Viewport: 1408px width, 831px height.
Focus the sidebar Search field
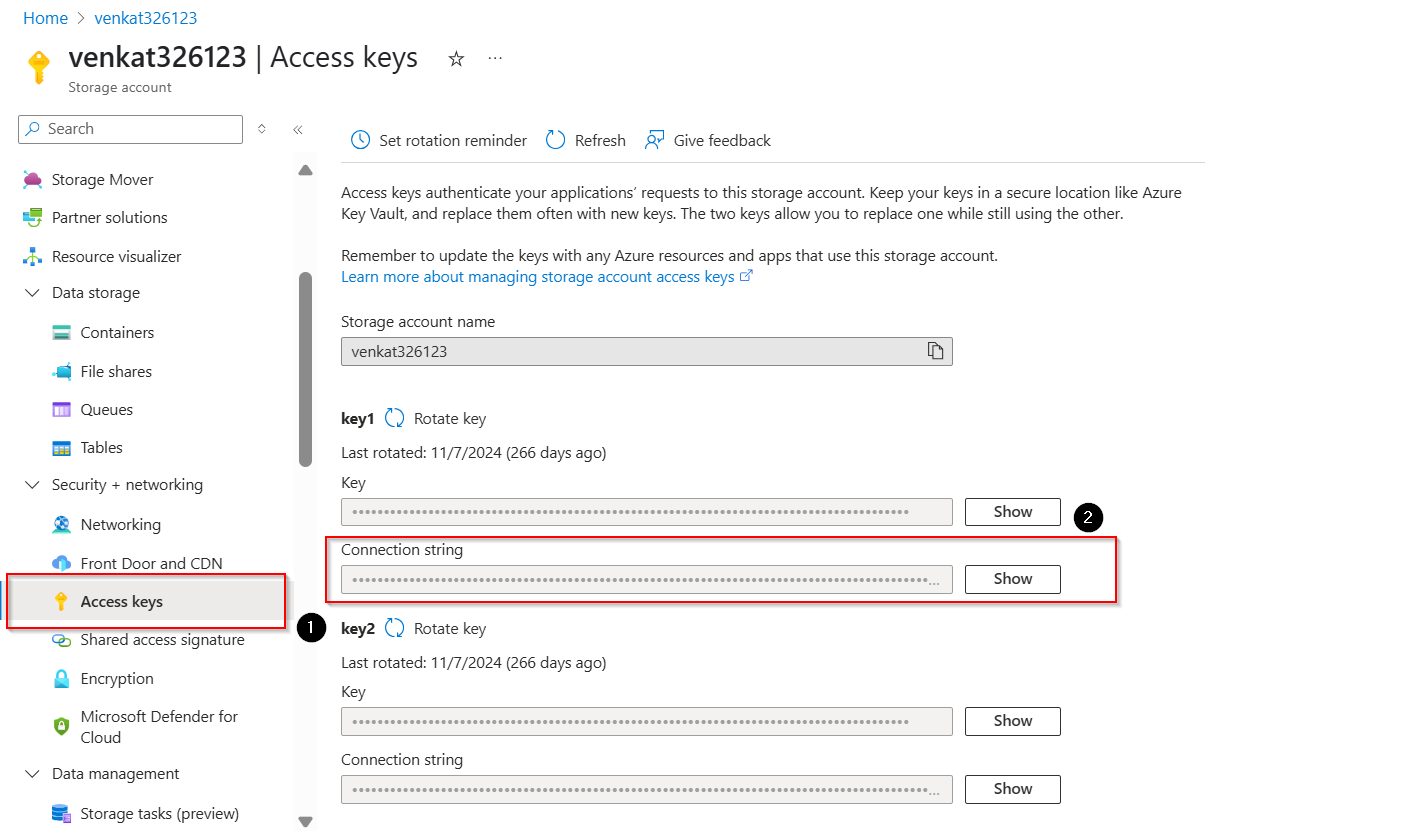tap(130, 129)
